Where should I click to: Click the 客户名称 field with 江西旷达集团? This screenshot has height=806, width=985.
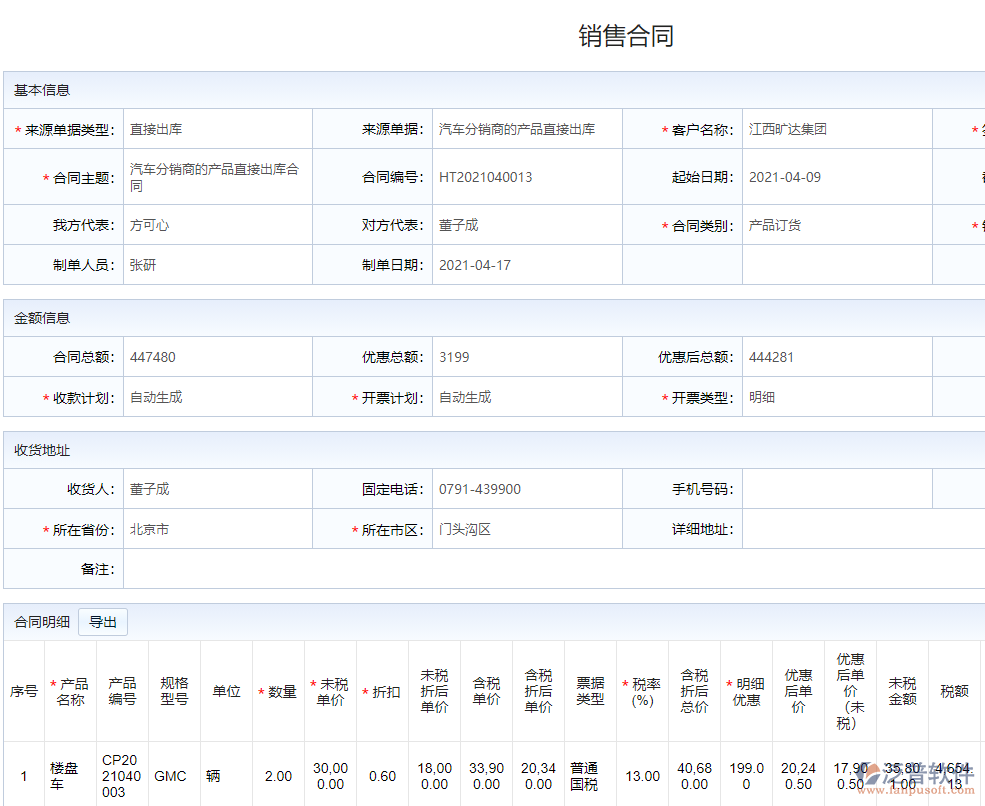836,129
